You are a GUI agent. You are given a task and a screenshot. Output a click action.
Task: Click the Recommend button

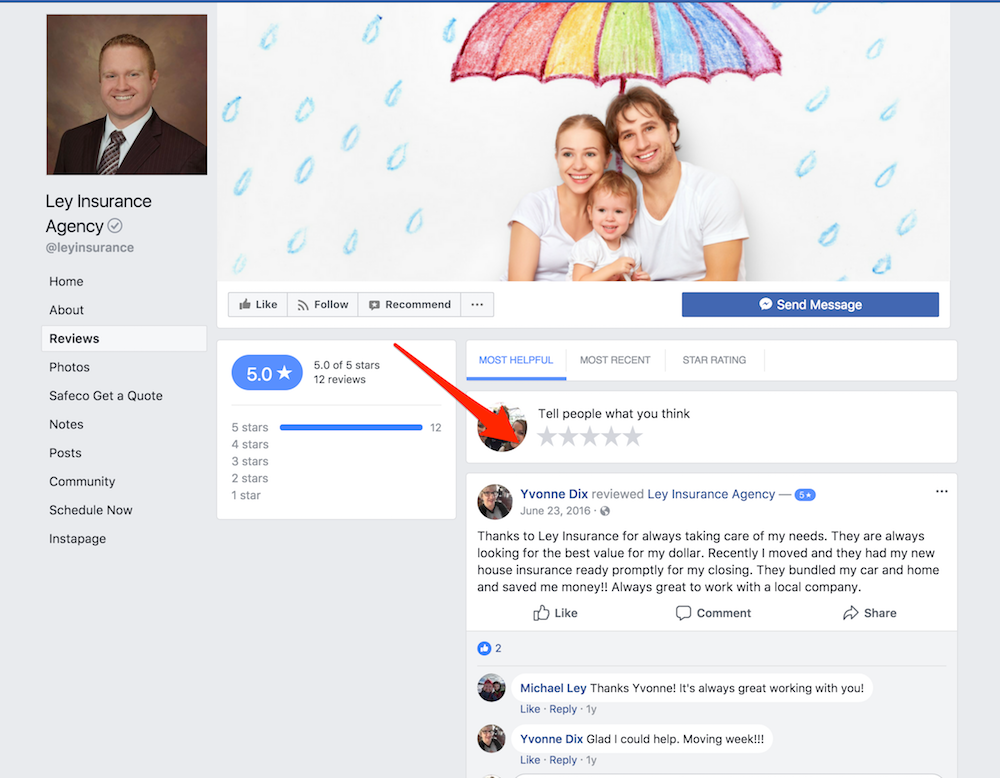point(409,305)
